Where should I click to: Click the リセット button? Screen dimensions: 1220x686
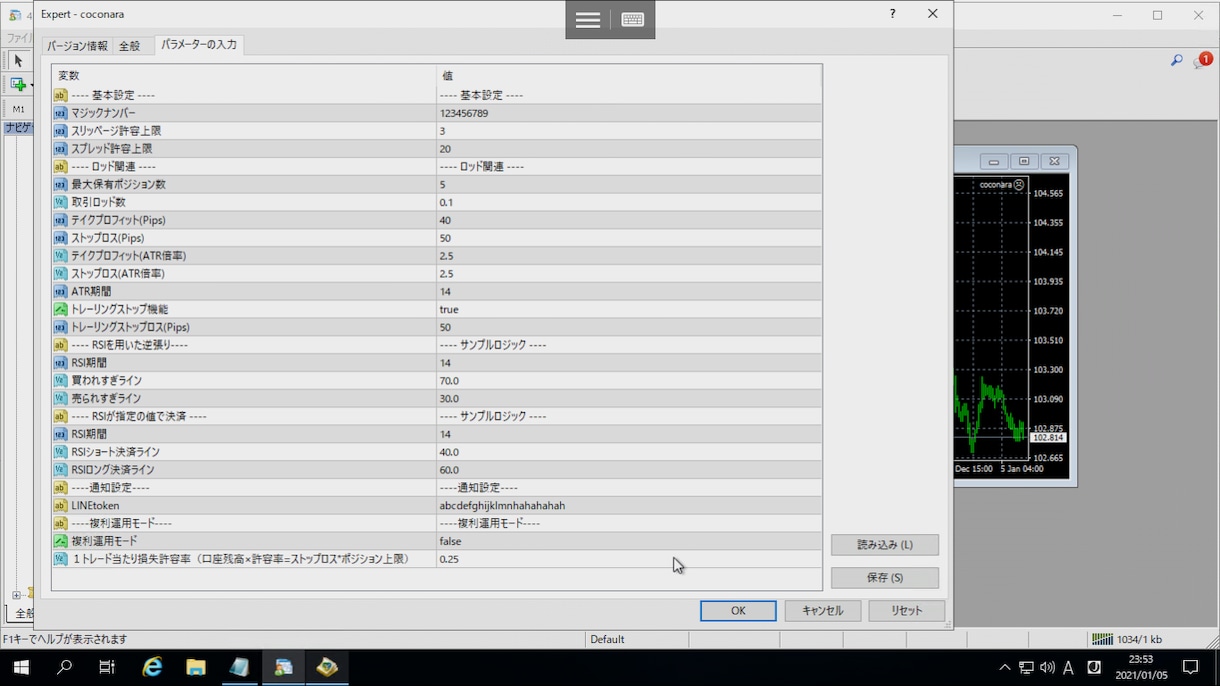[x=906, y=610]
